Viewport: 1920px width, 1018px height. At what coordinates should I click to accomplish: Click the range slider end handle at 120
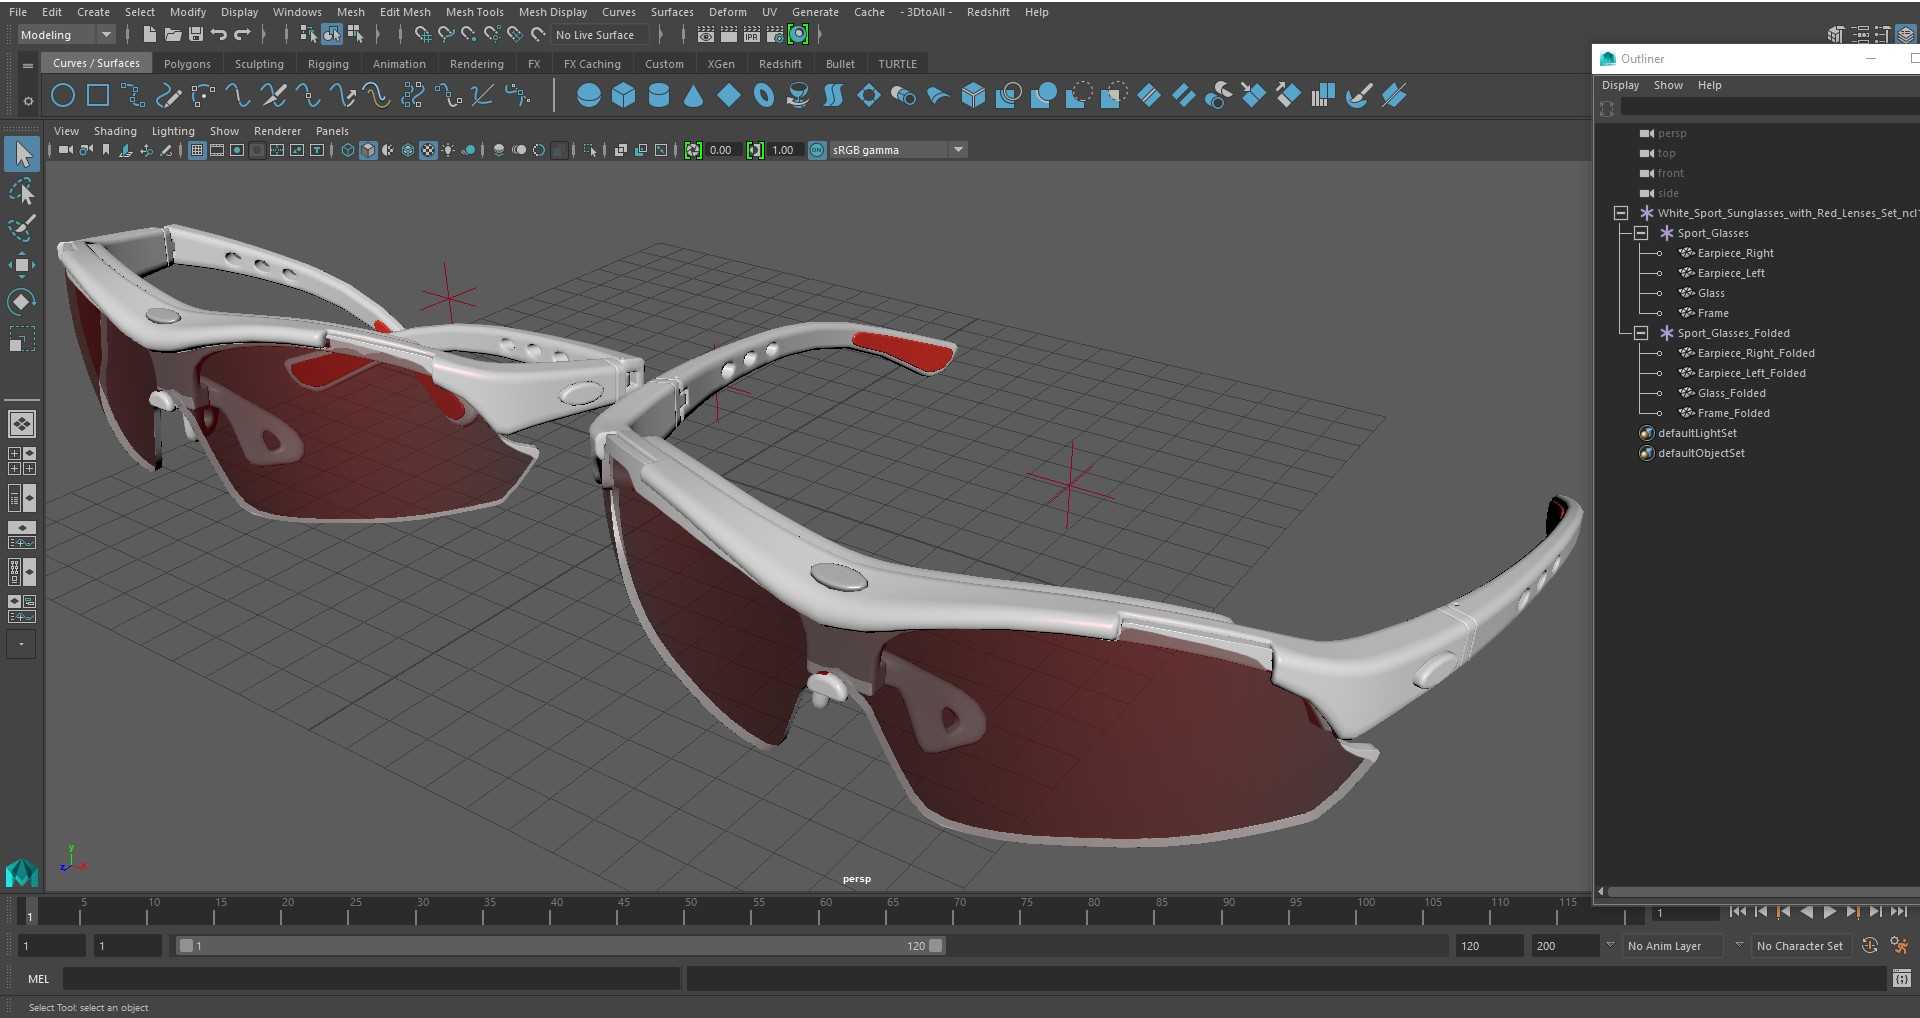point(936,946)
